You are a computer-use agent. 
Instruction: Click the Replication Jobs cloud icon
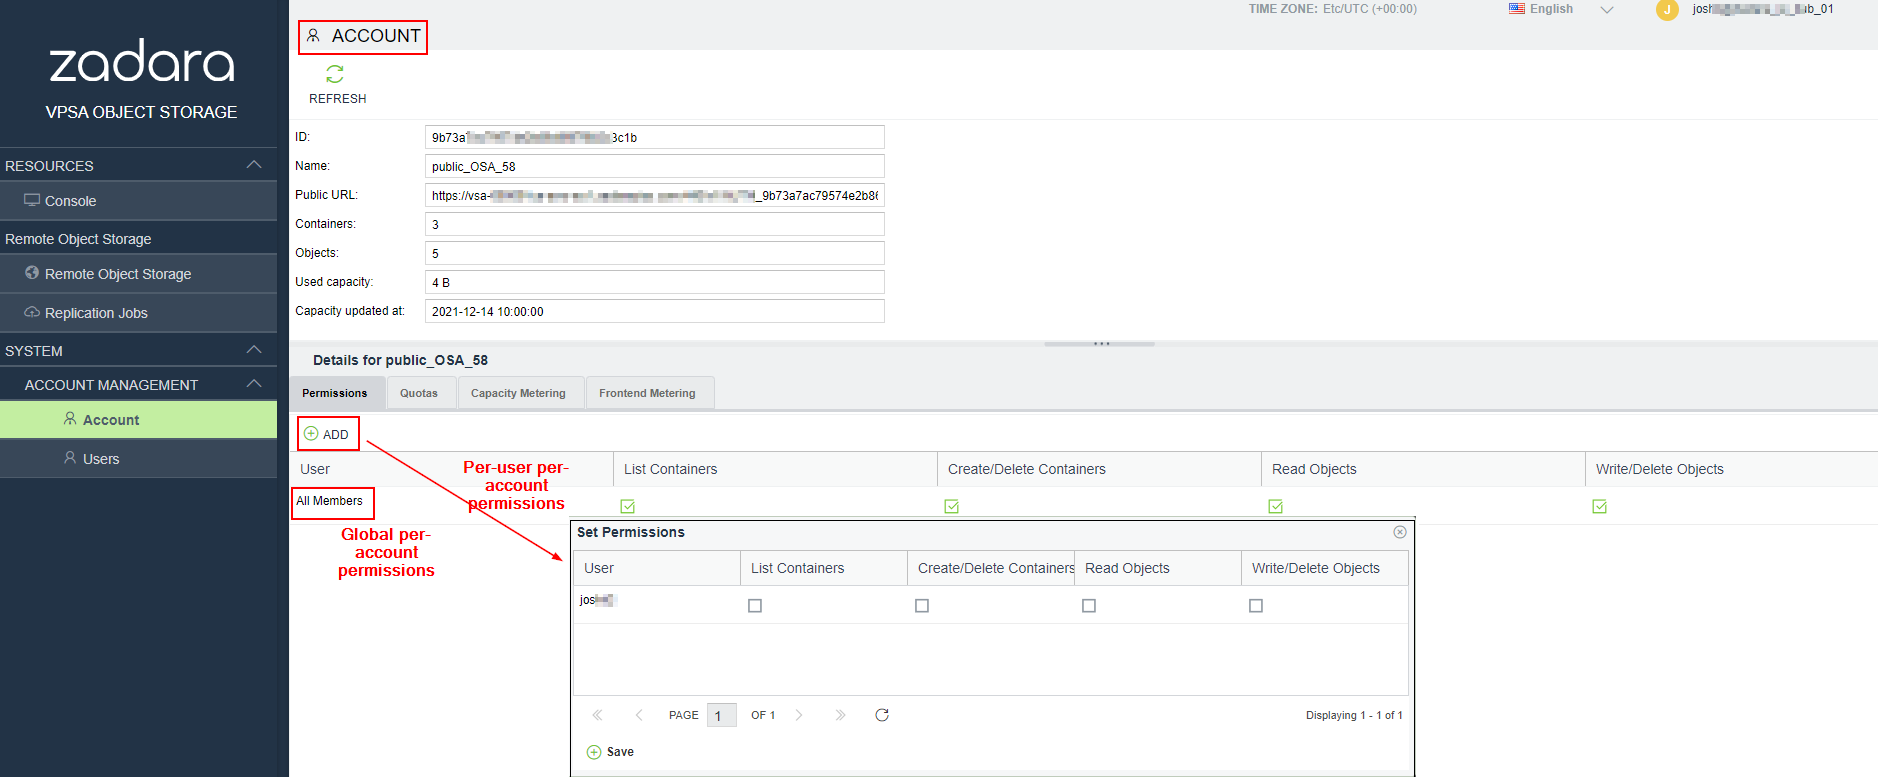[x=32, y=312]
